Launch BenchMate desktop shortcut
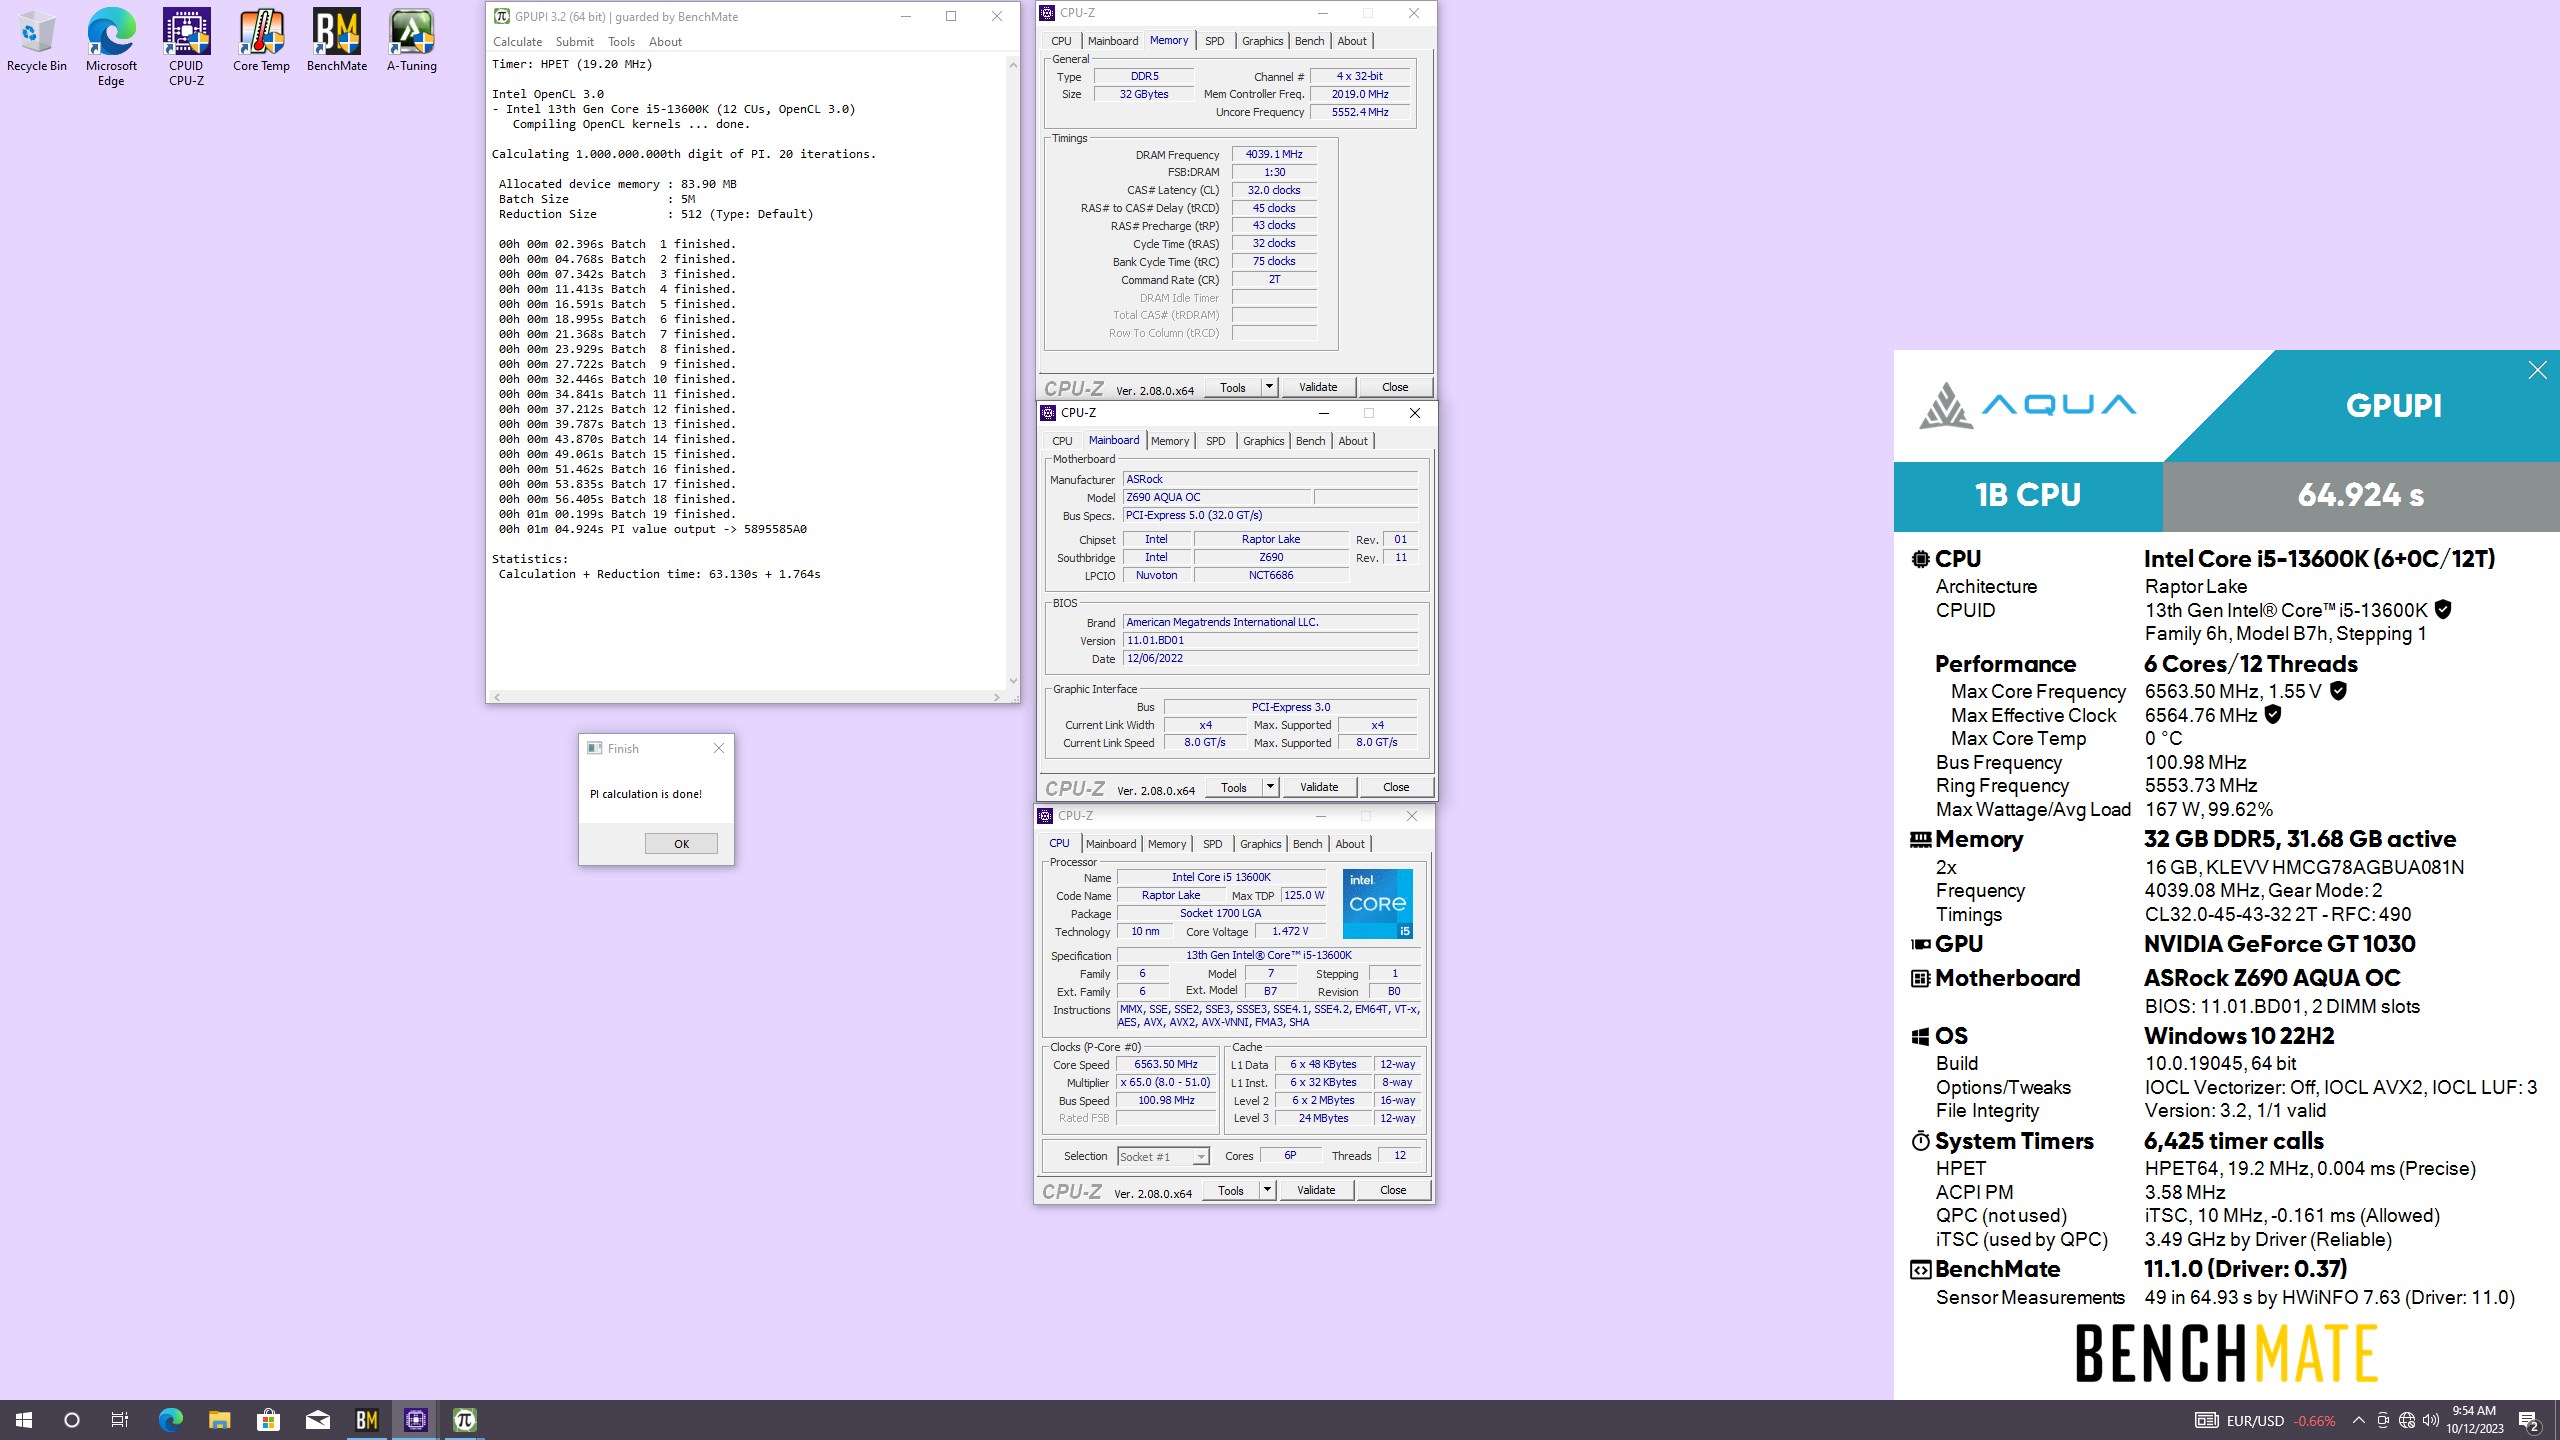The image size is (2560, 1440). pyautogui.click(x=336, y=41)
